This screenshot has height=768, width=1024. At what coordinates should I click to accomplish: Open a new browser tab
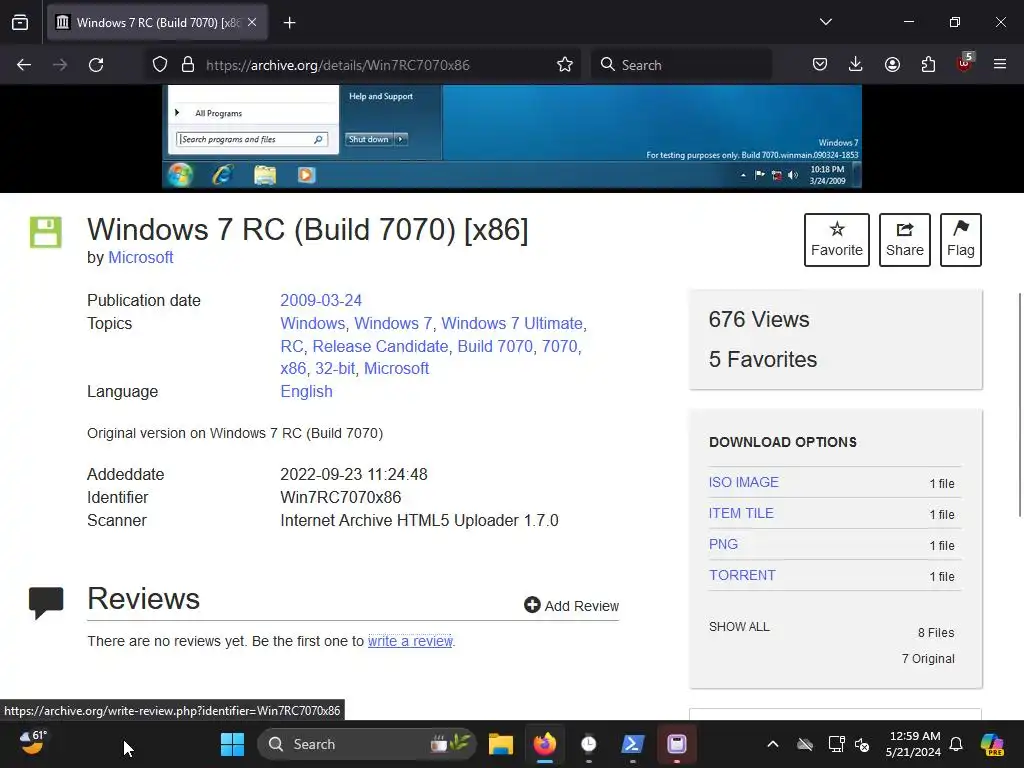pos(289,23)
